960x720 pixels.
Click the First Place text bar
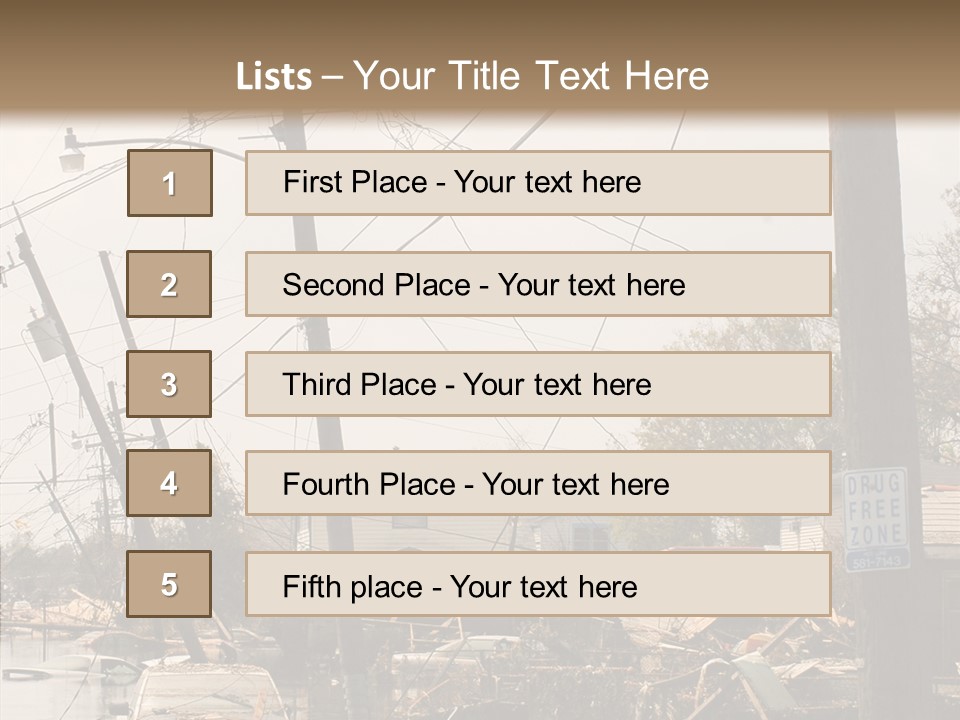538,183
